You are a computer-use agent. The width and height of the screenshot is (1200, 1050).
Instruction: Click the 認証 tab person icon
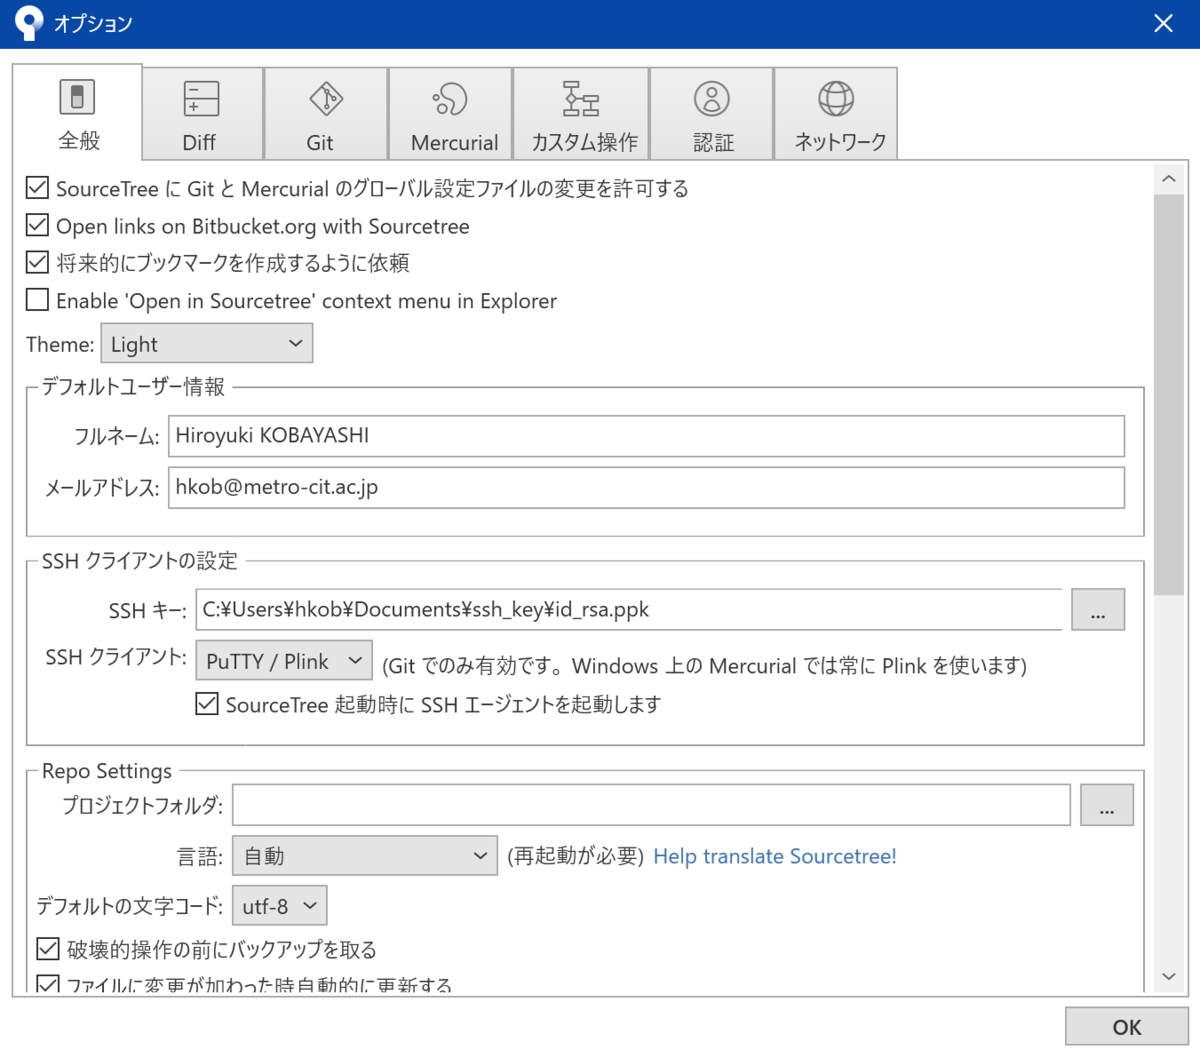pyautogui.click(x=712, y=99)
